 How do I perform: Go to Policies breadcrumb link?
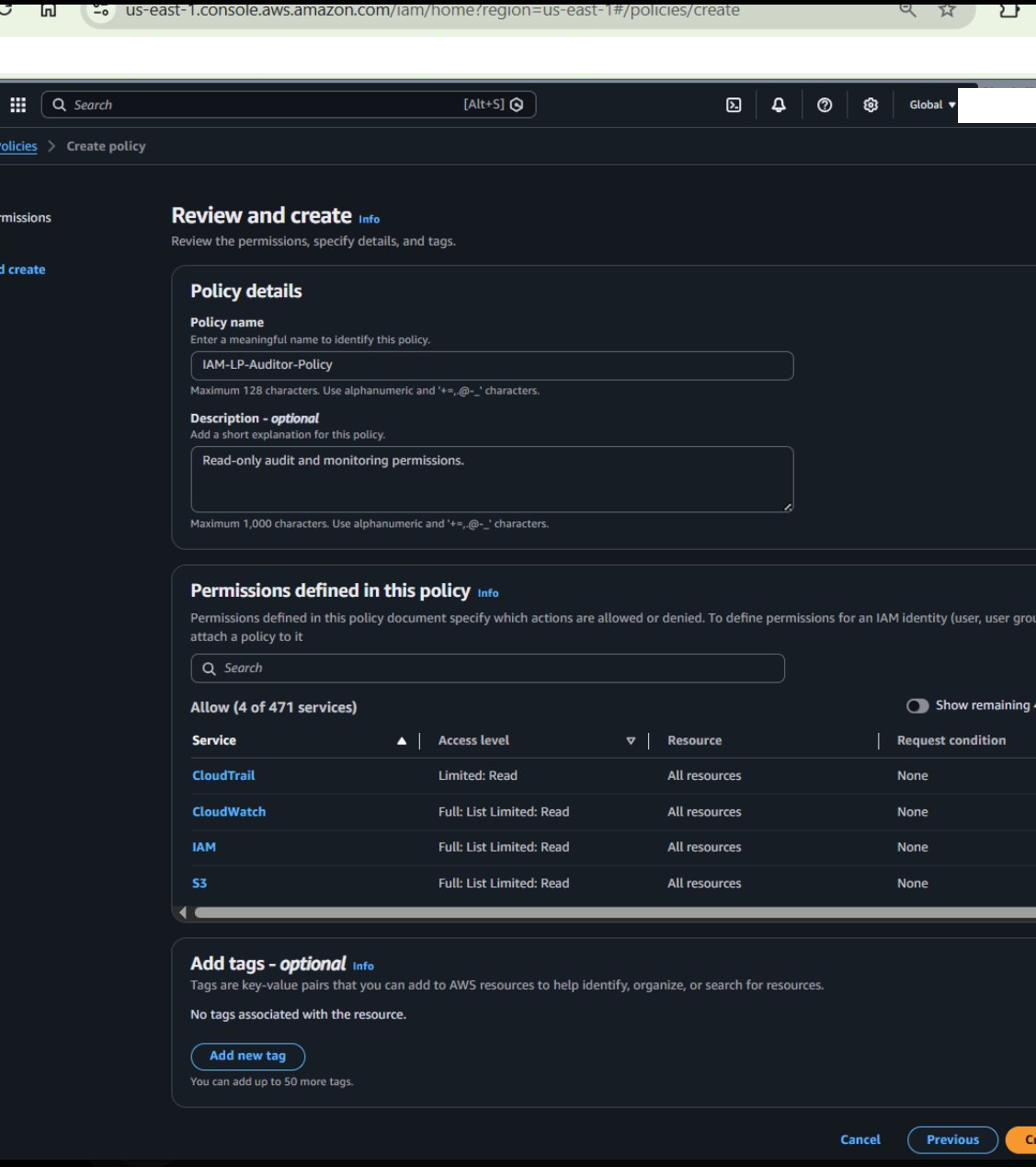coord(18,146)
